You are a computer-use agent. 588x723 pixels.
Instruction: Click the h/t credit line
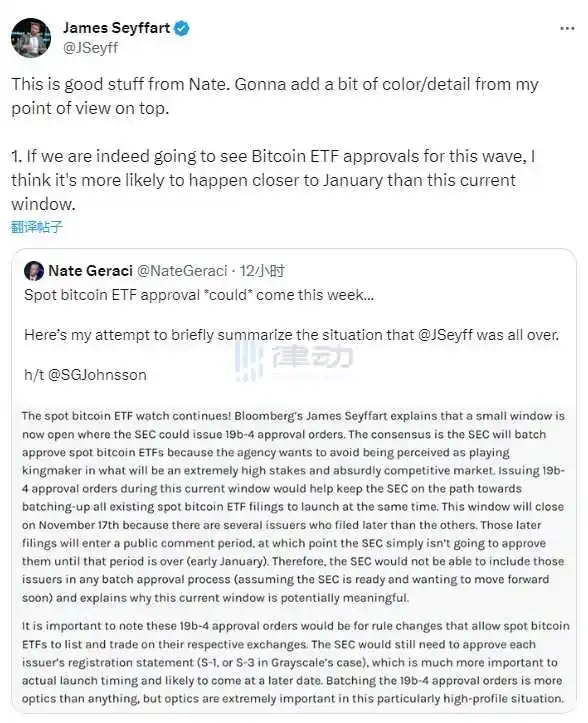tap(85, 375)
